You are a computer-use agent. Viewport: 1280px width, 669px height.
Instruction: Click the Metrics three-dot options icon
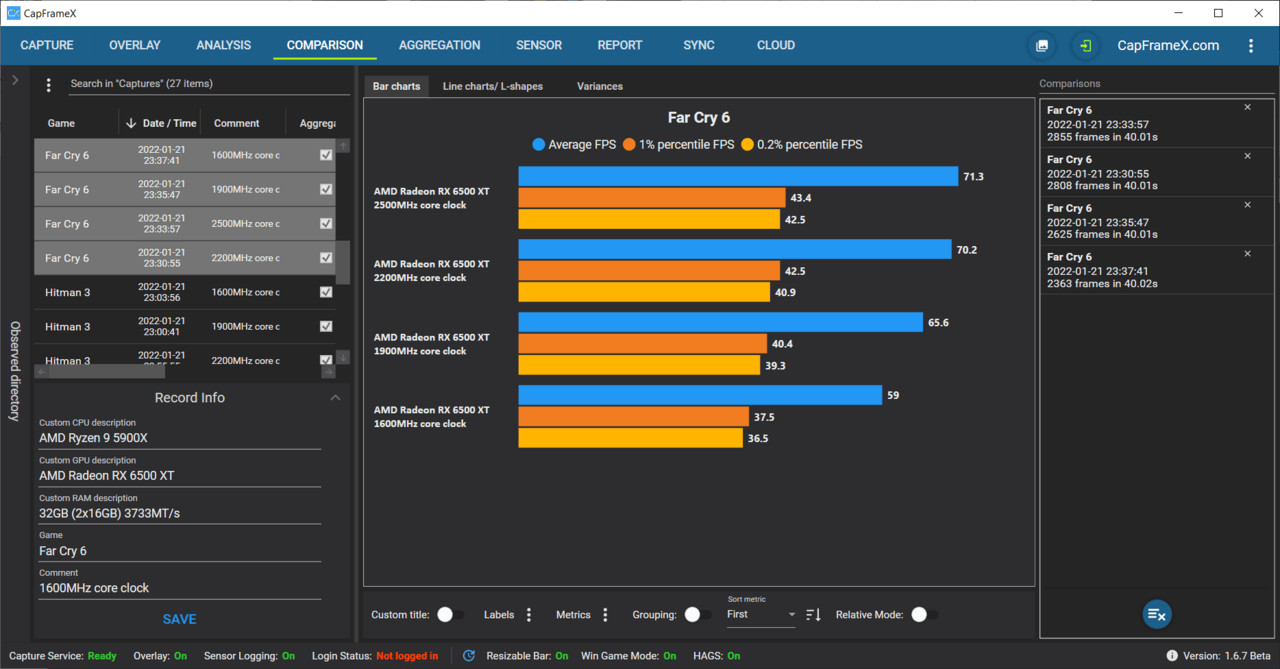pyautogui.click(x=604, y=615)
